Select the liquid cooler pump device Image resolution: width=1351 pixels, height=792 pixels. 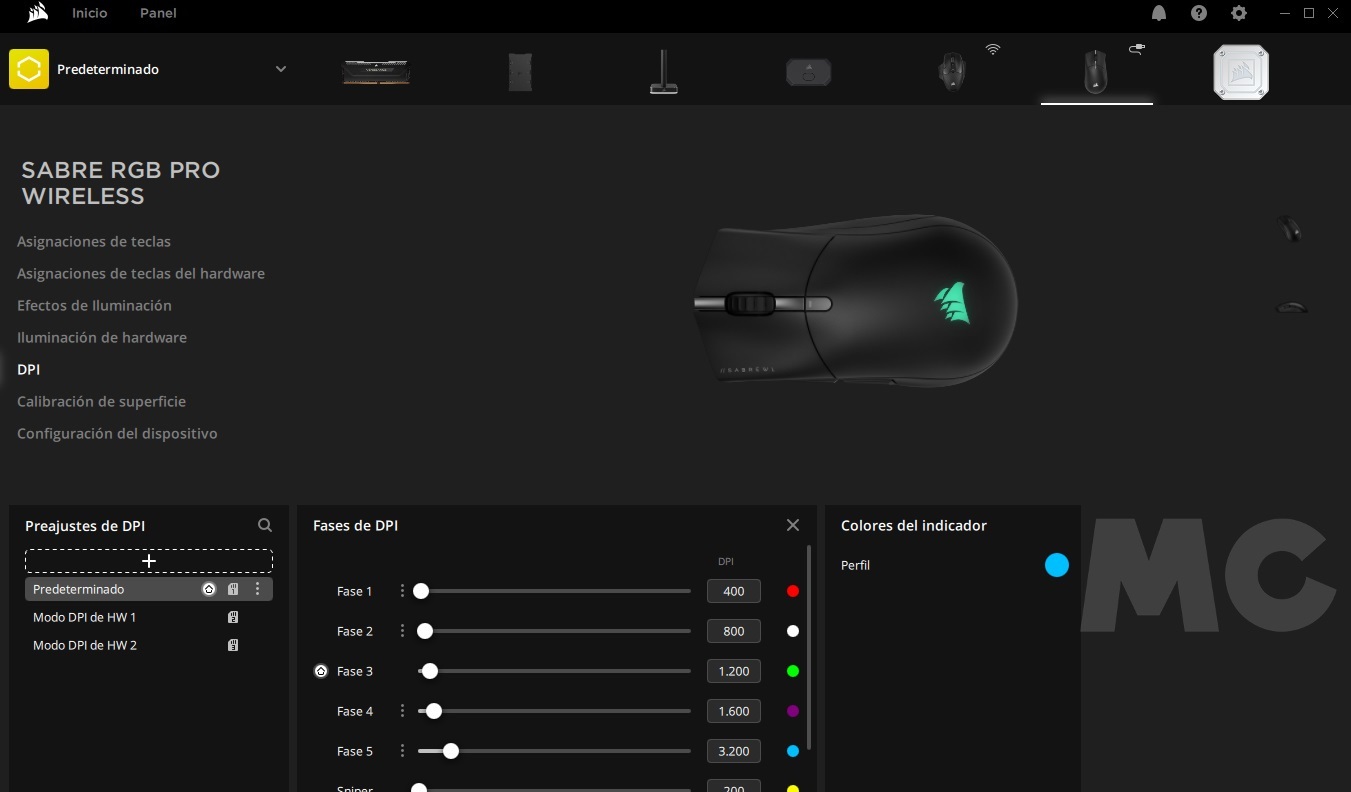click(x=1240, y=72)
